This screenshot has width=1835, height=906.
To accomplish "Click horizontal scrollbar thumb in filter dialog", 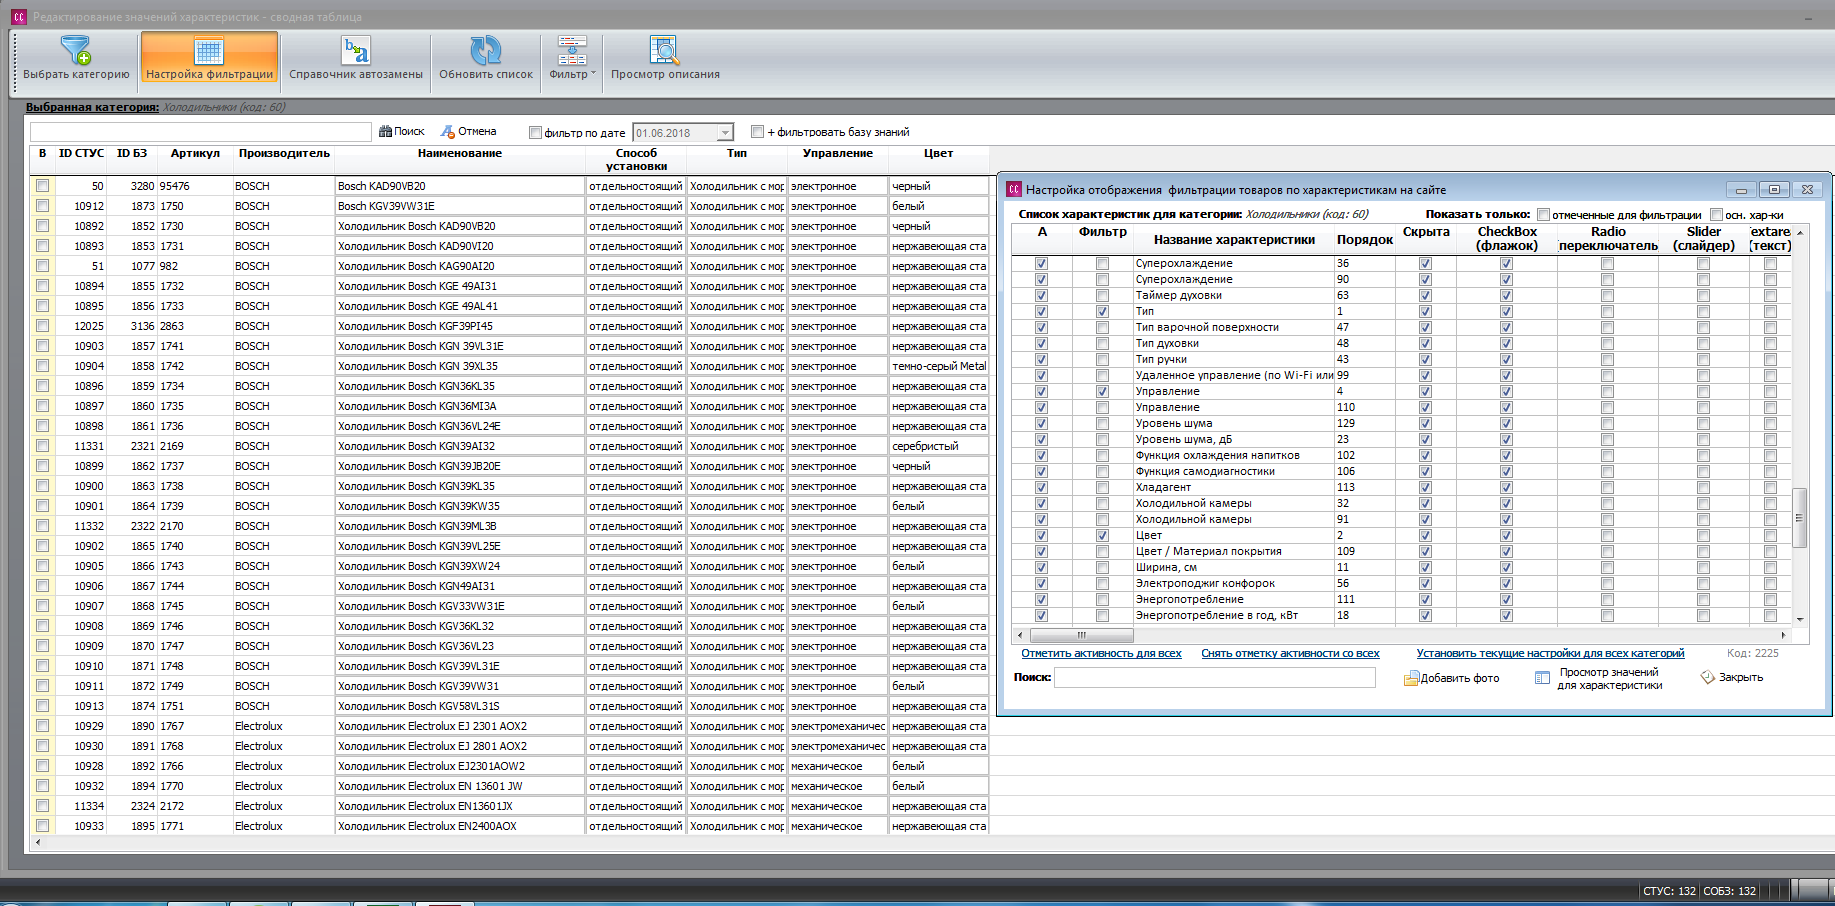I will point(1081,635).
